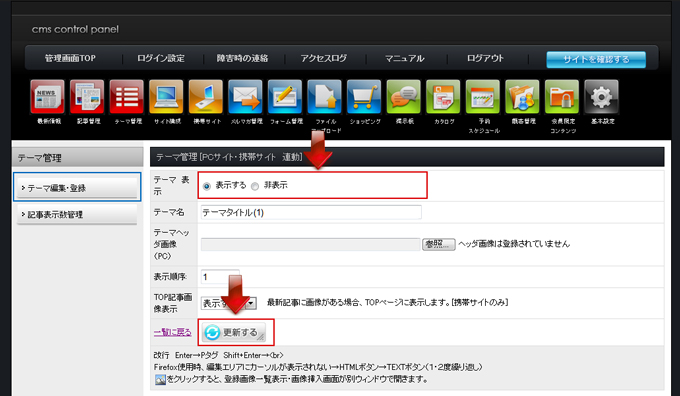
Task: Open the アクセスログ menu item
Action: click(x=324, y=58)
